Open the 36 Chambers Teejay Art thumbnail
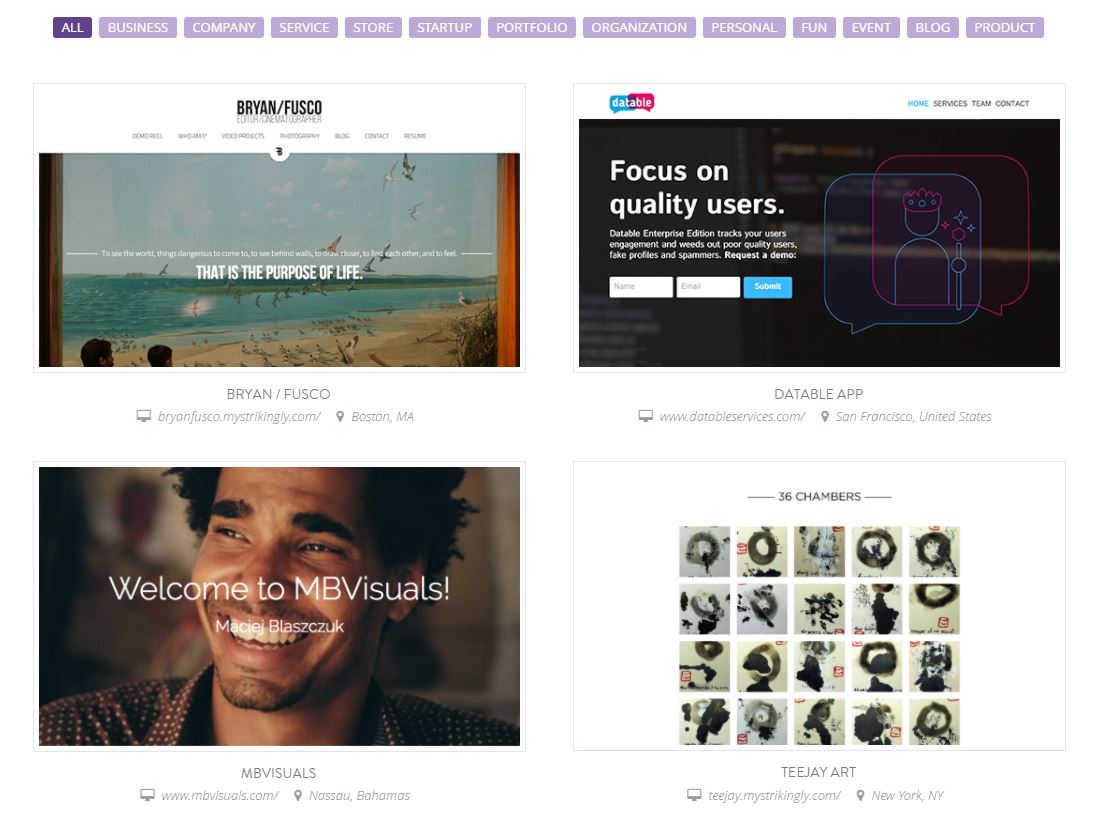Image resolution: width=1097 pixels, height=823 pixels. (819, 606)
